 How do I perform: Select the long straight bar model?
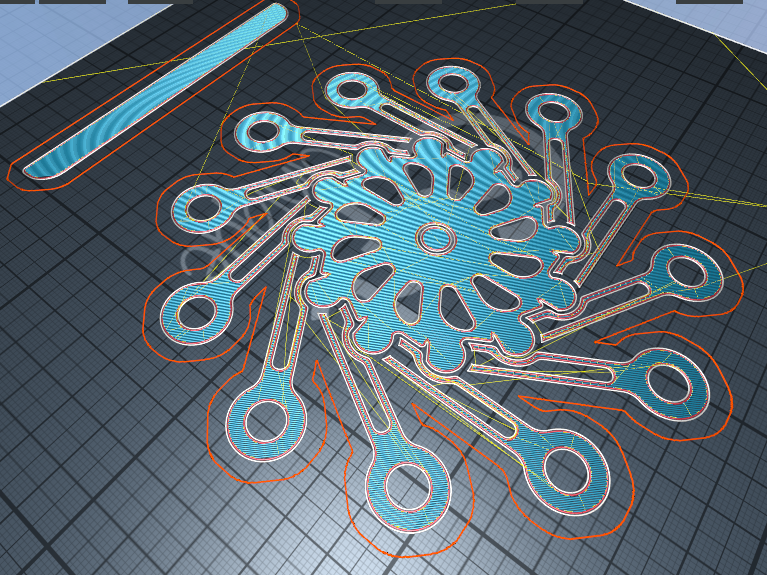tap(154, 92)
